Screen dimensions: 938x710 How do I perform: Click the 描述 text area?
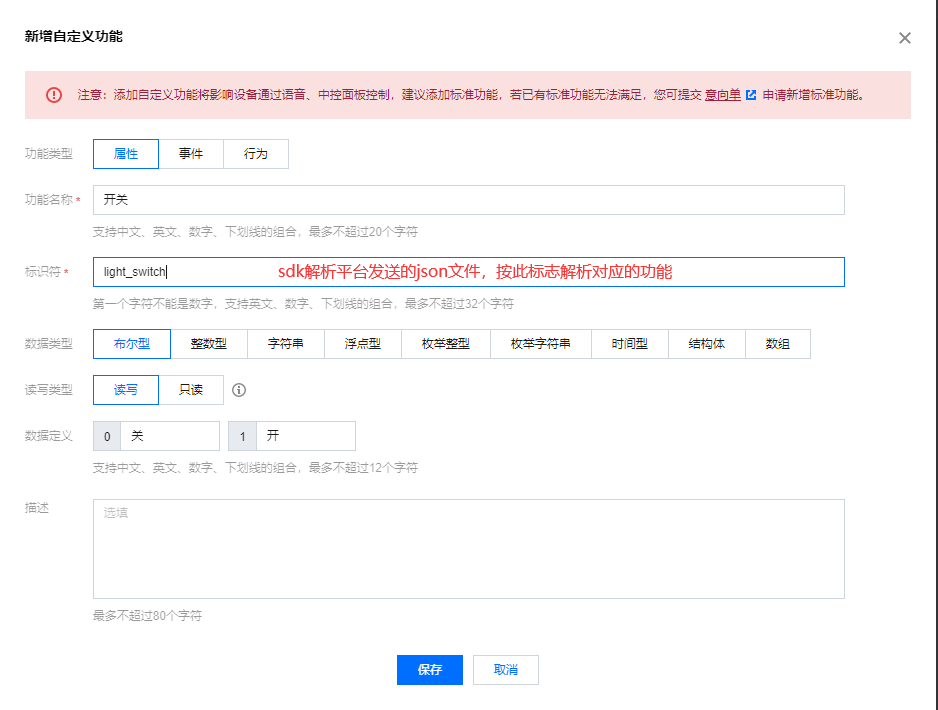click(468, 548)
